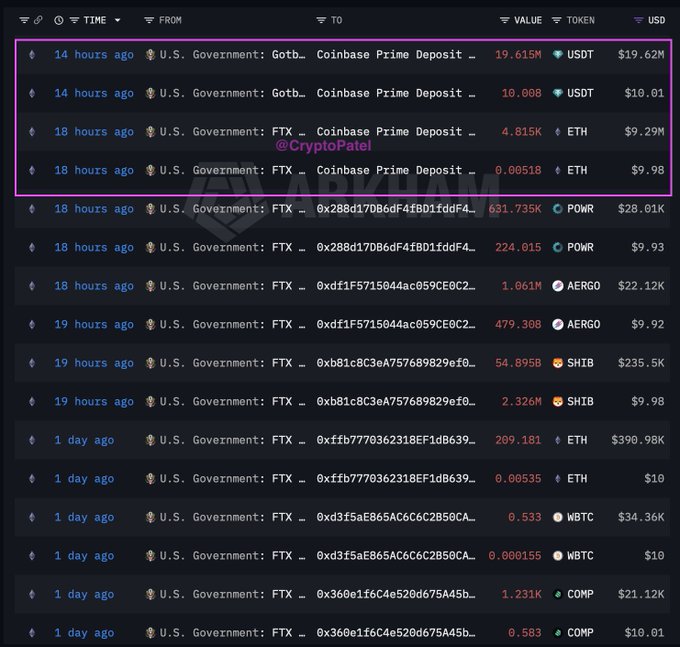Screen dimensions: 680x647
Task: Click the AERGO token icon in the 1.061M row
Action: click(558, 286)
